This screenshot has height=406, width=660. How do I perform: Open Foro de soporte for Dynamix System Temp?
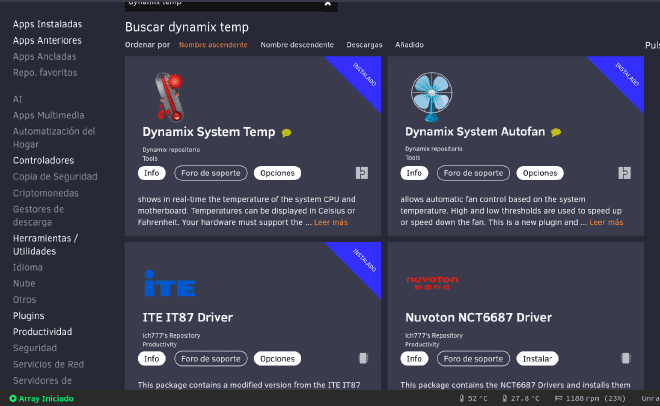[211, 173]
